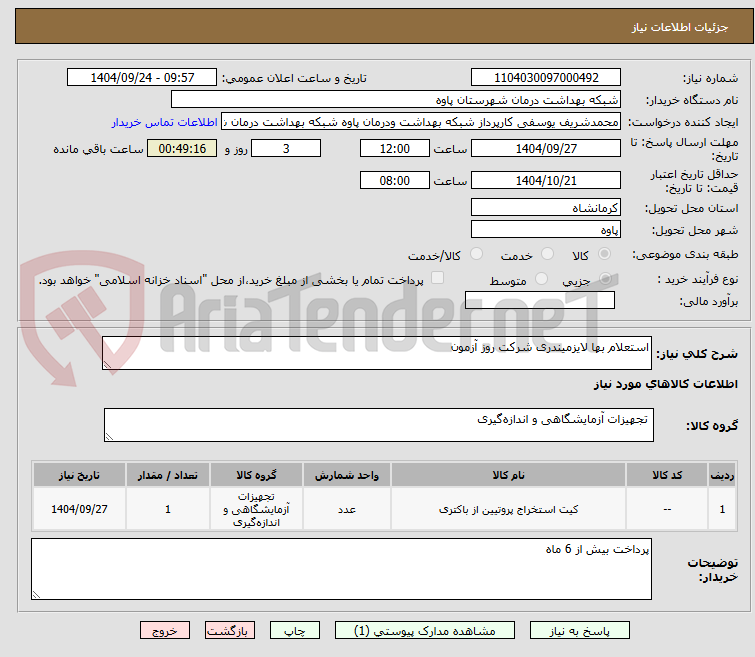
Task: Click the کد کالا column header
Action: pyautogui.click(x=667, y=475)
